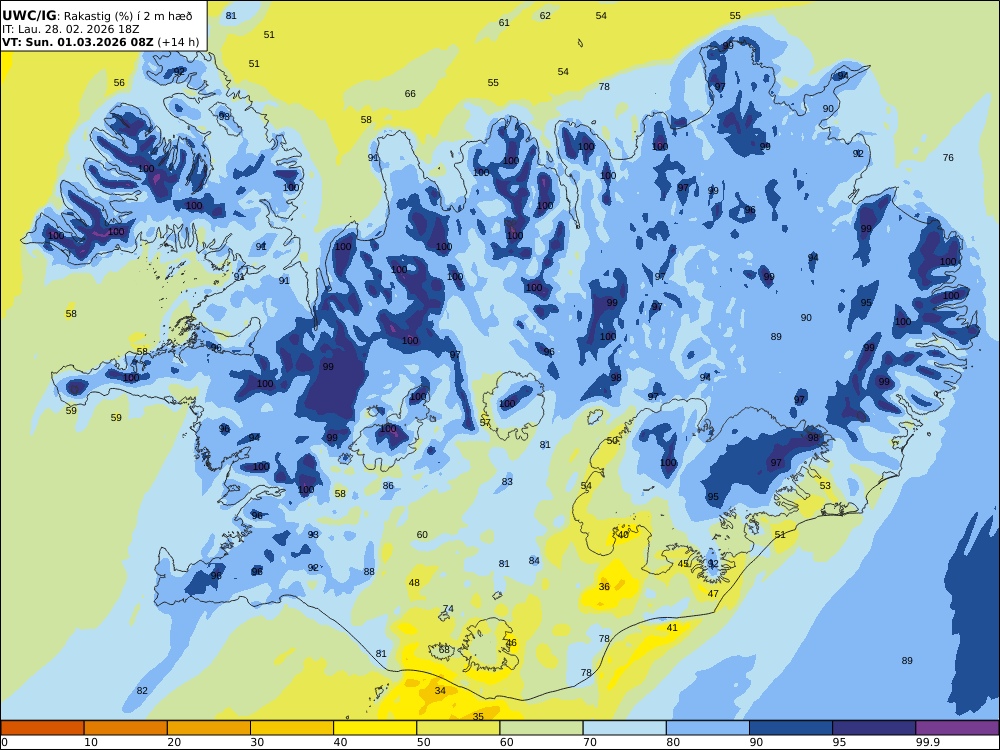Click the purple legend swatch above 99.9

[957, 728]
